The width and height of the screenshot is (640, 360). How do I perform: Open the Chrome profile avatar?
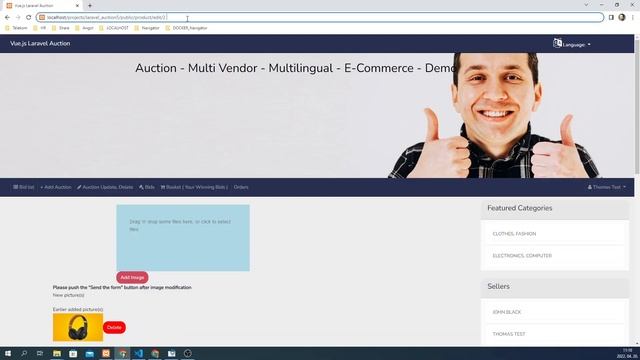point(622,18)
